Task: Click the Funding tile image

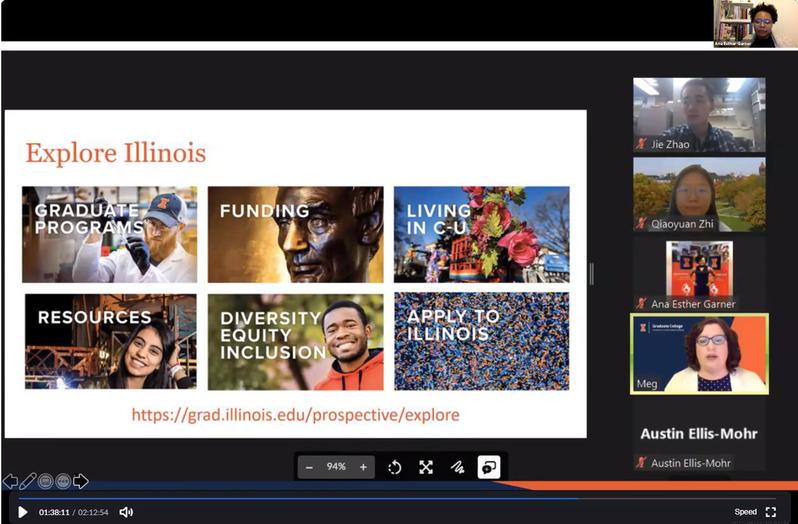Action: point(295,235)
